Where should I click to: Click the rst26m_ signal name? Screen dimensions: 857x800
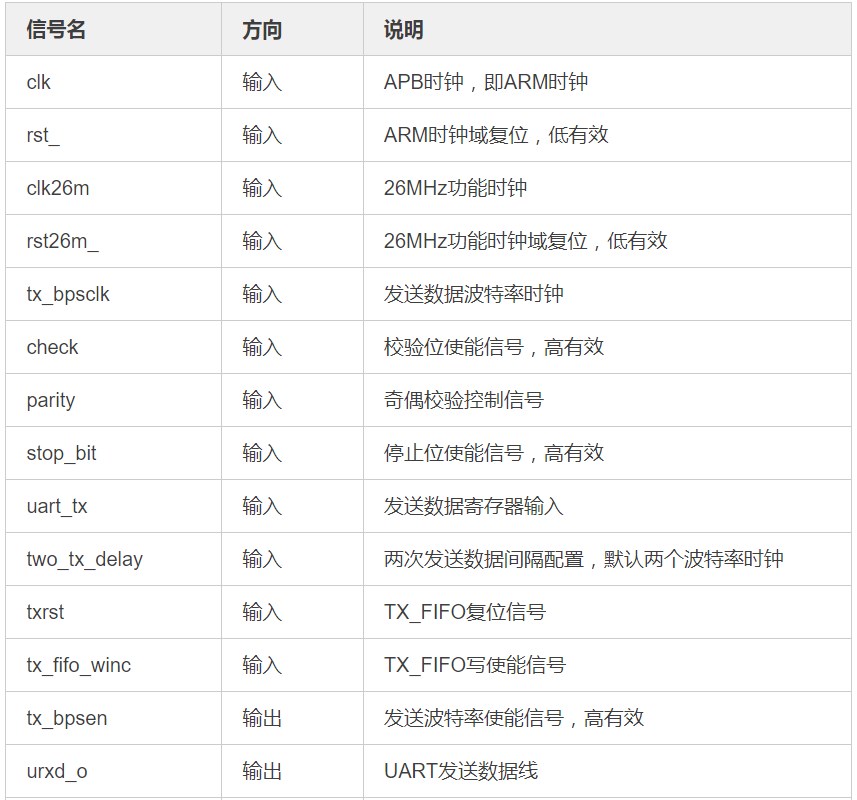pos(63,241)
